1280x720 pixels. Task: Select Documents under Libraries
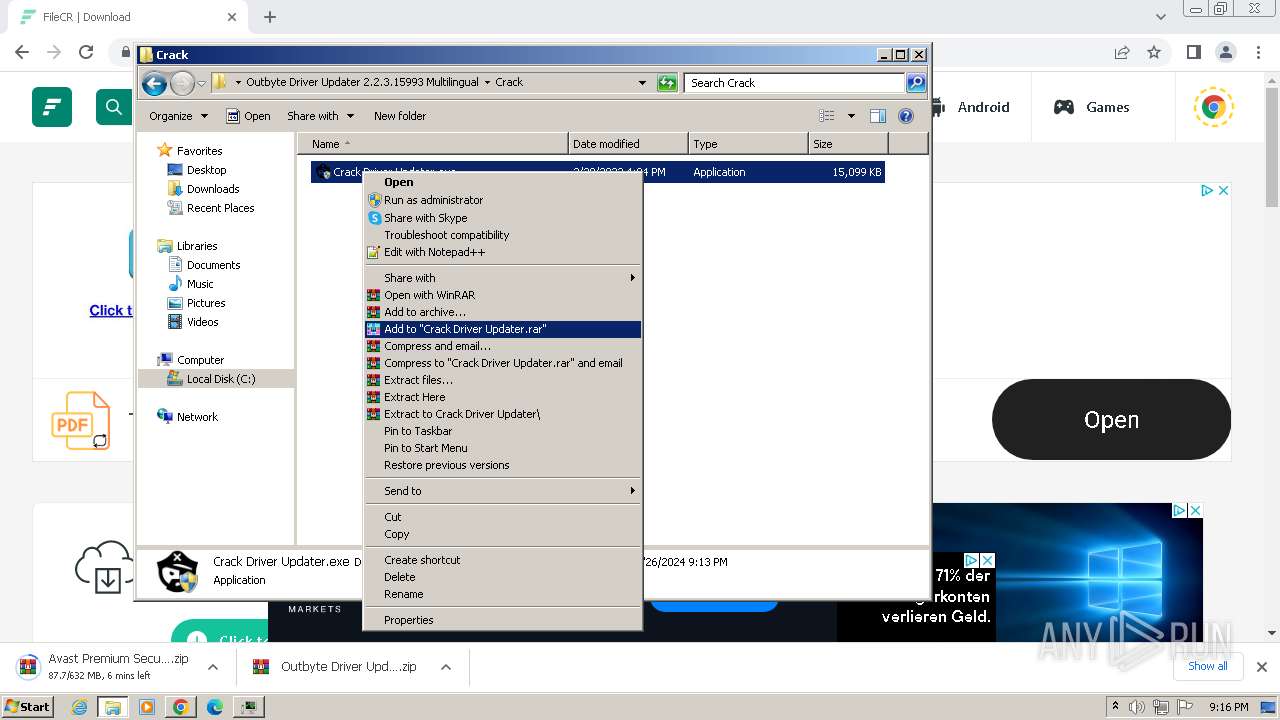213,265
